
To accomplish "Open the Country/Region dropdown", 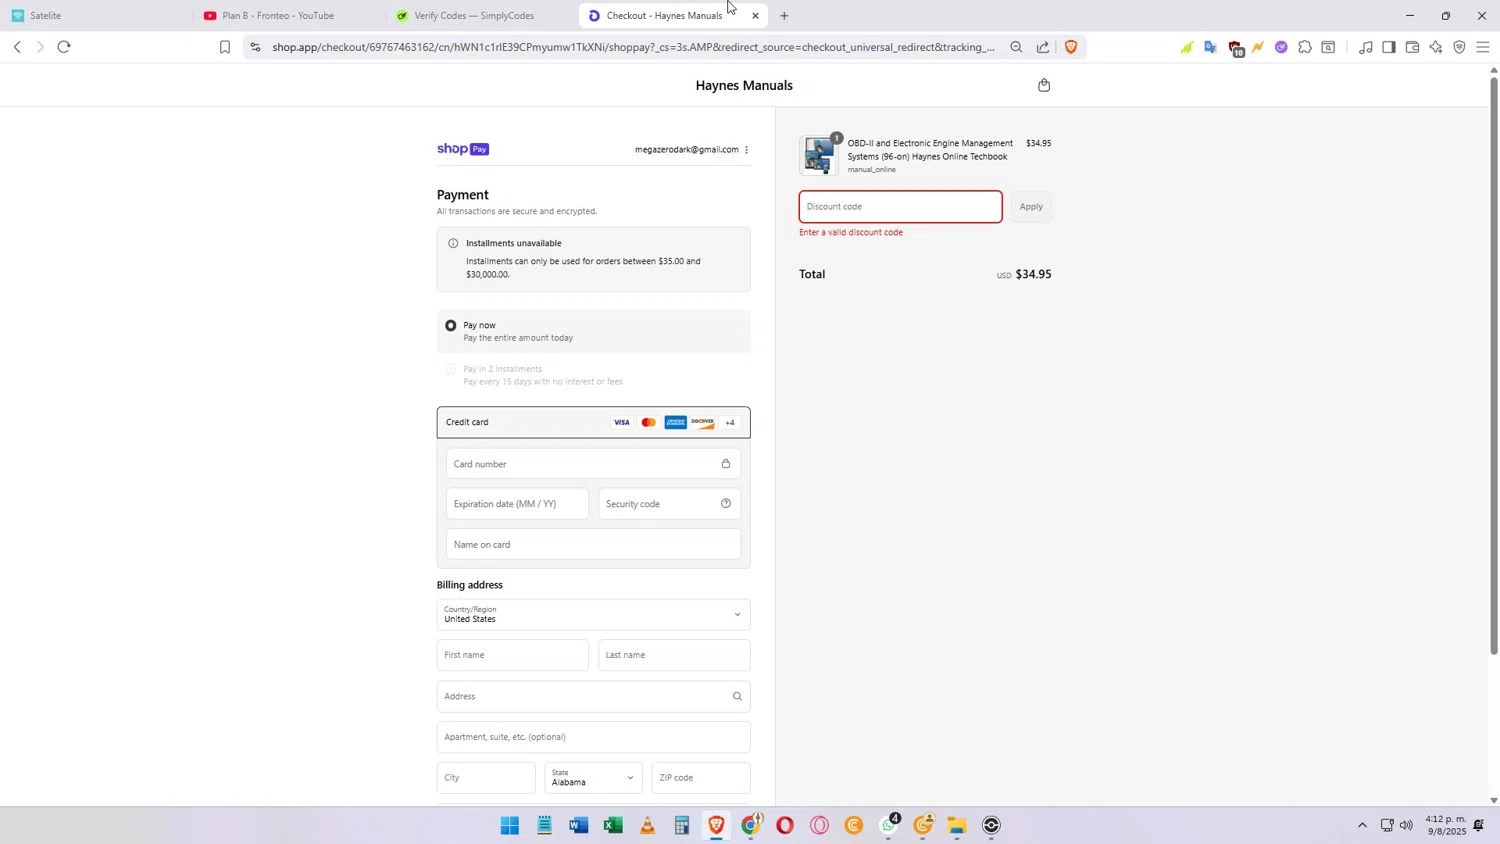I will (x=593, y=615).
